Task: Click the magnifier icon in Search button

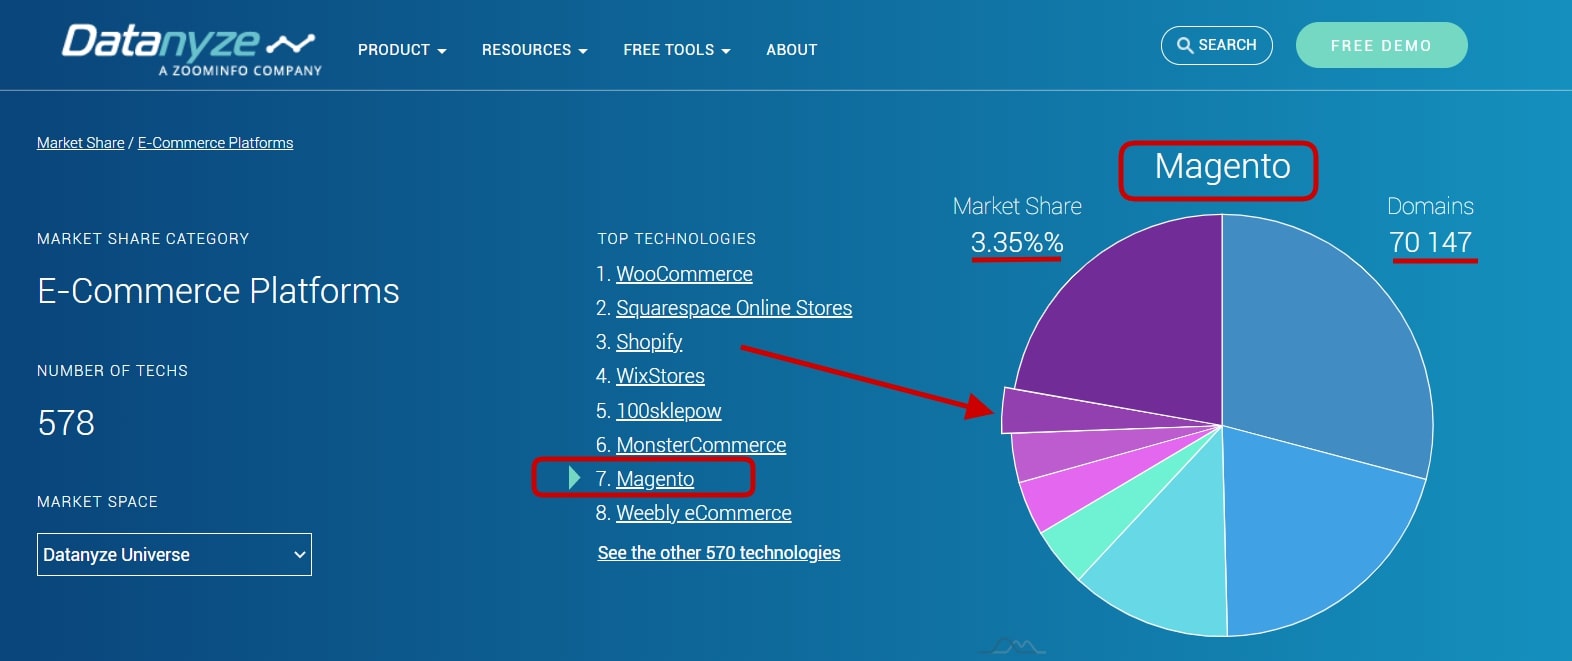Action: tap(1185, 45)
